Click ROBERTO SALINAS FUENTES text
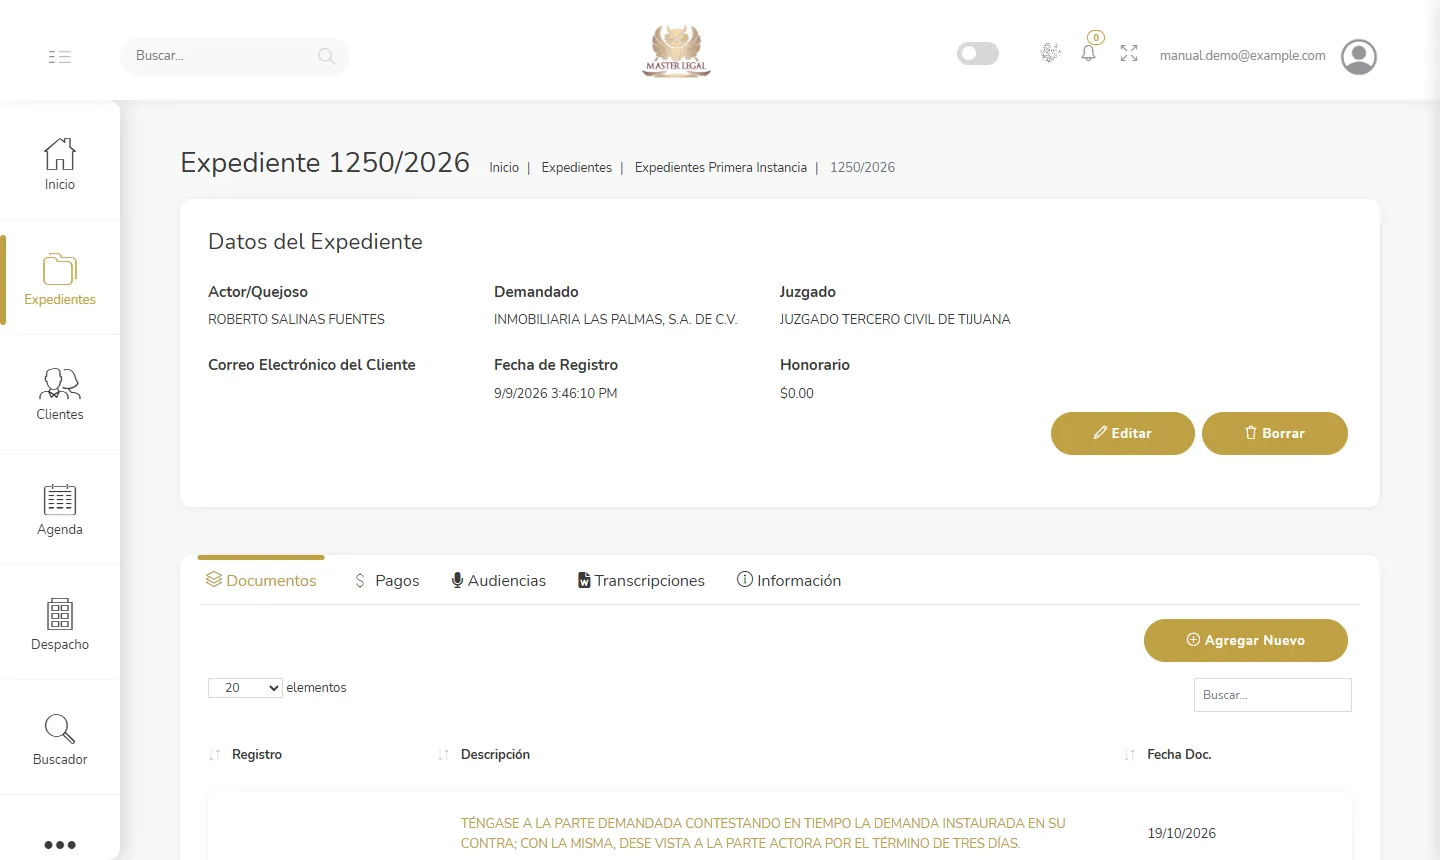This screenshot has height=860, width=1440. coord(296,320)
